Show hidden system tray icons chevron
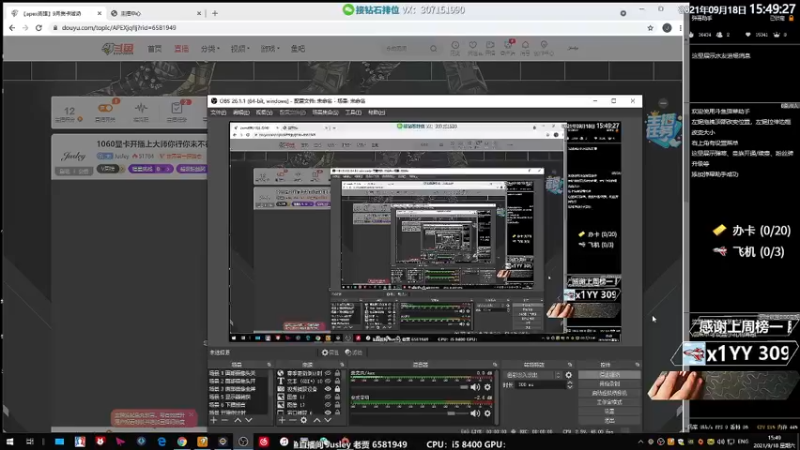This screenshot has height=450, width=800. tap(640, 442)
